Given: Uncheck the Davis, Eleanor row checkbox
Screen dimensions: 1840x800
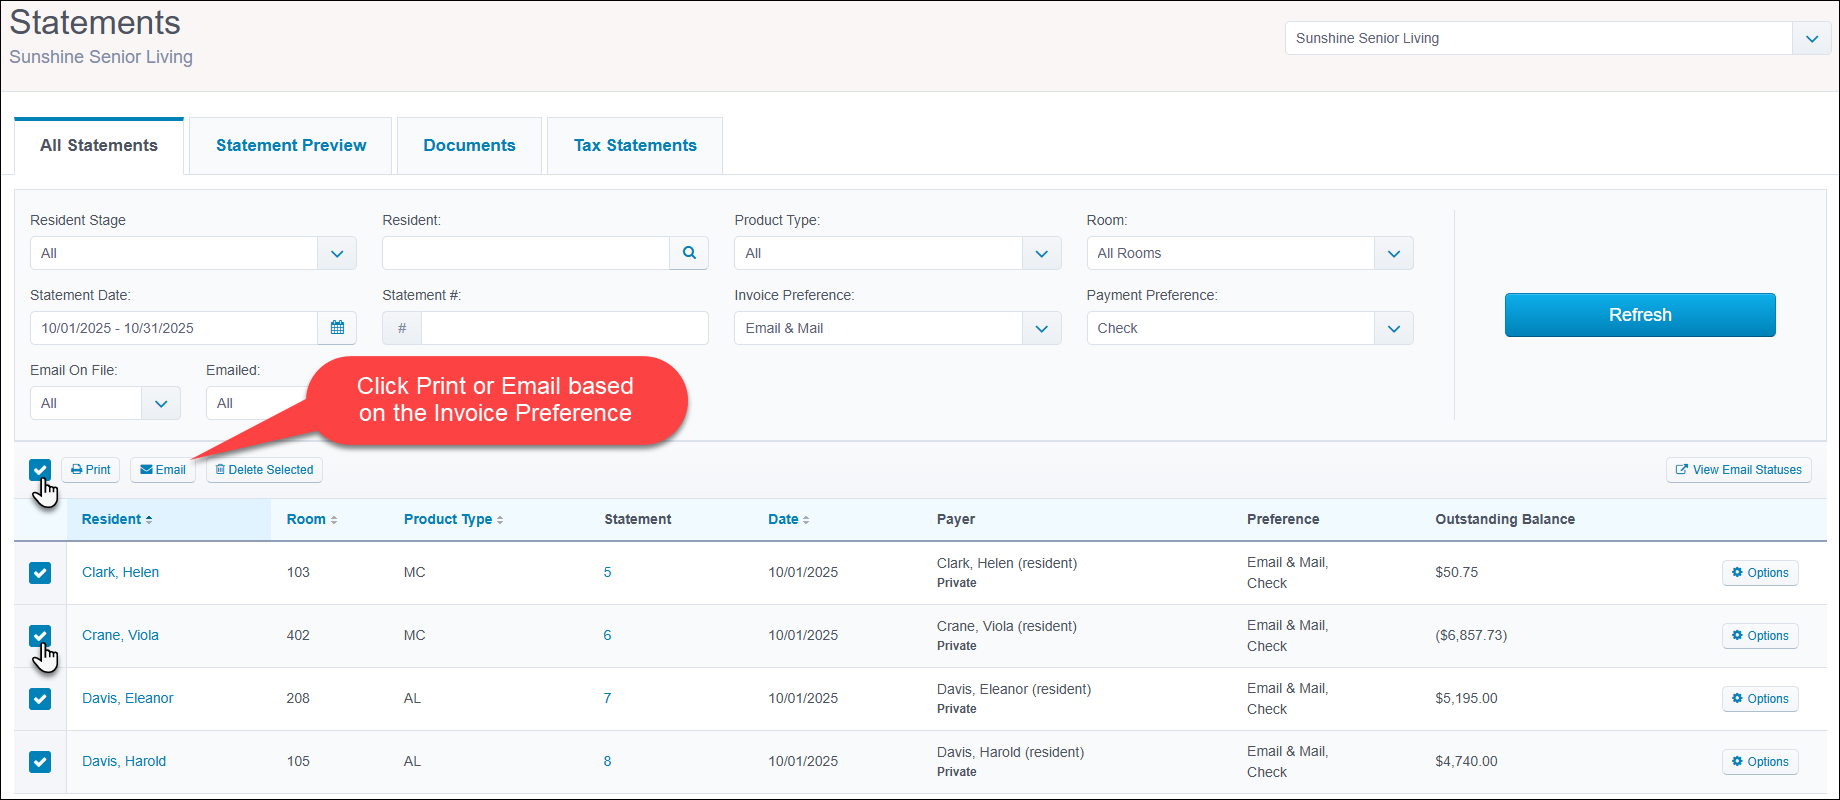Looking at the screenshot, I should pos(40,698).
